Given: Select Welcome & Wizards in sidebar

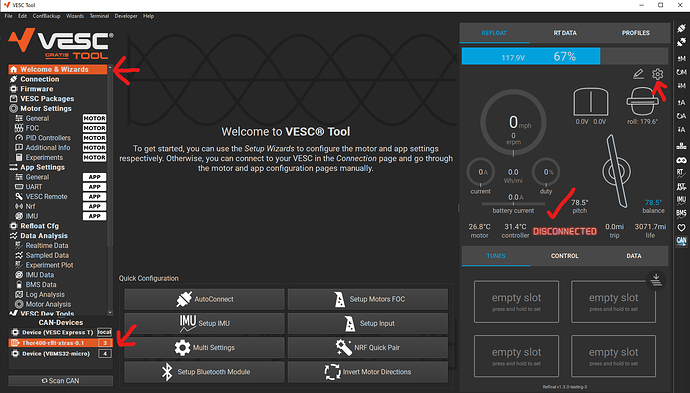Looking at the screenshot, I should [x=58, y=70].
